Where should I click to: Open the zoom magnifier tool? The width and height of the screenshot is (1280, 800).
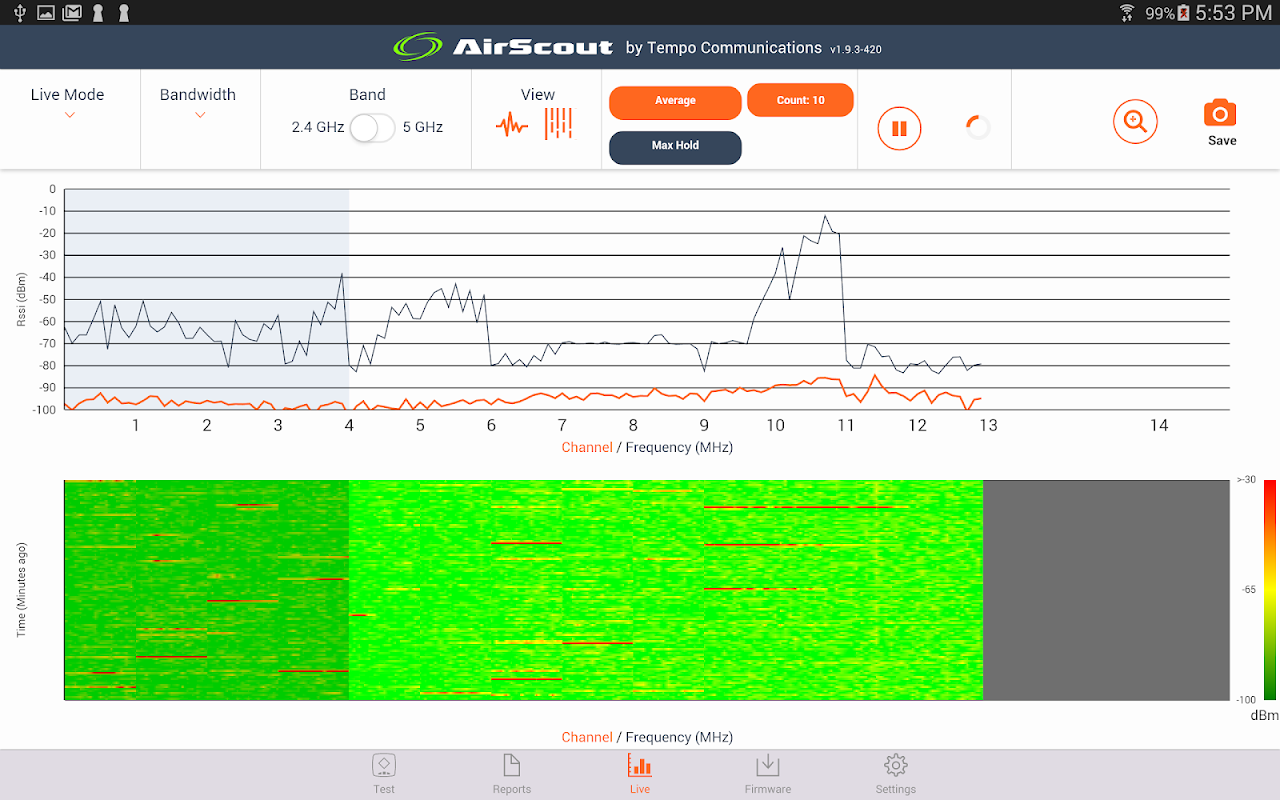[x=1135, y=122]
